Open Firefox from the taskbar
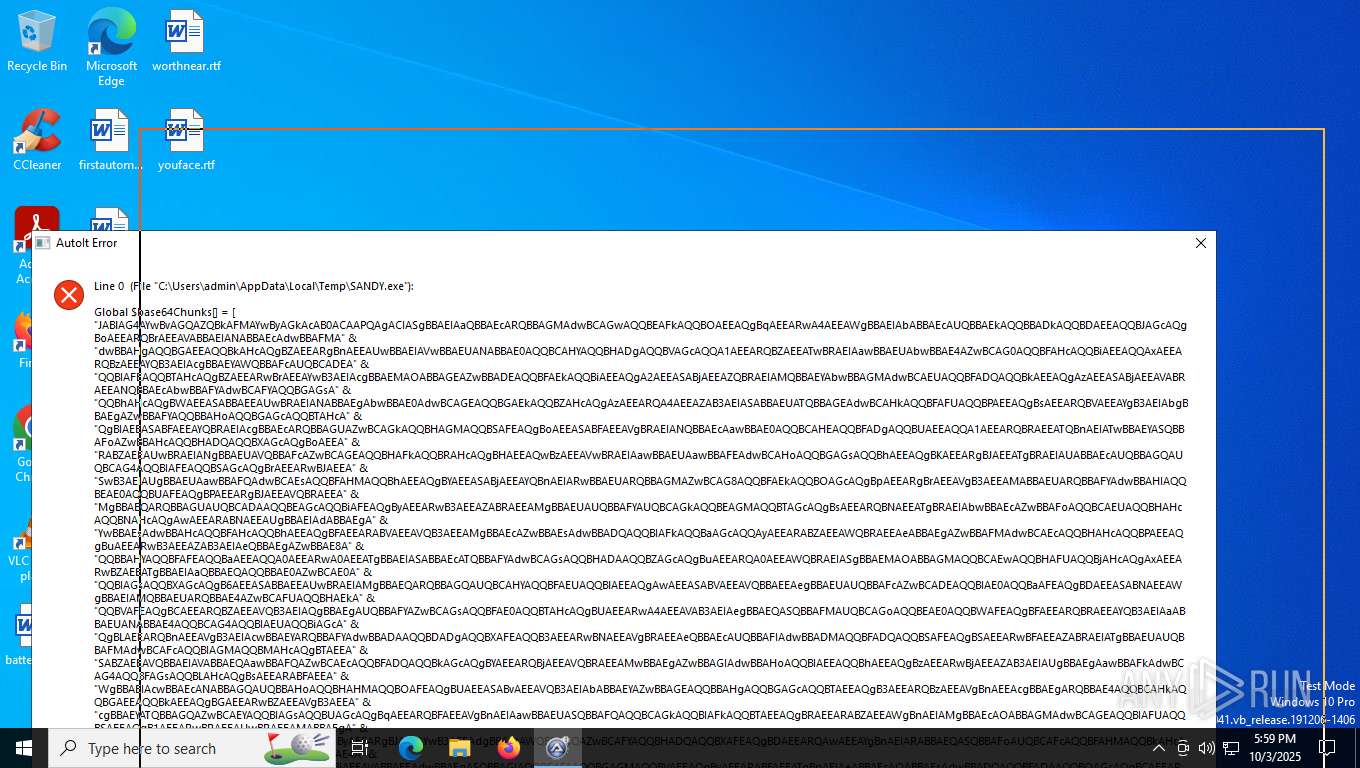1360x768 pixels. [509, 748]
